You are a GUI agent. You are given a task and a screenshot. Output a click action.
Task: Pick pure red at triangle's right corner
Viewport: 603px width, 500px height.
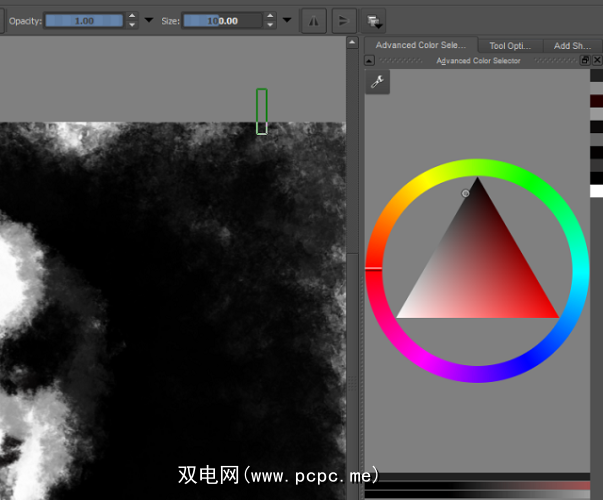pos(555,315)
